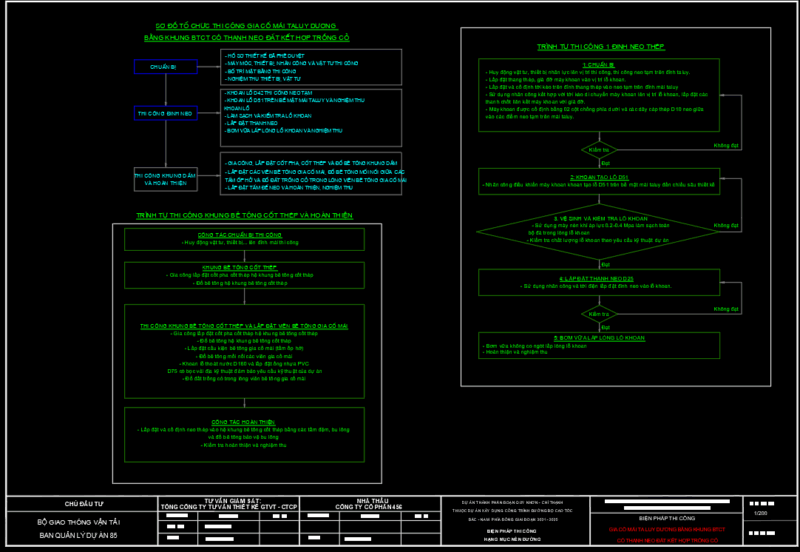Viewport: 800px width, 552px height.
Task: Click the blue CHUẨN BỊ flowchart box
Action: [x=164, y=67]
